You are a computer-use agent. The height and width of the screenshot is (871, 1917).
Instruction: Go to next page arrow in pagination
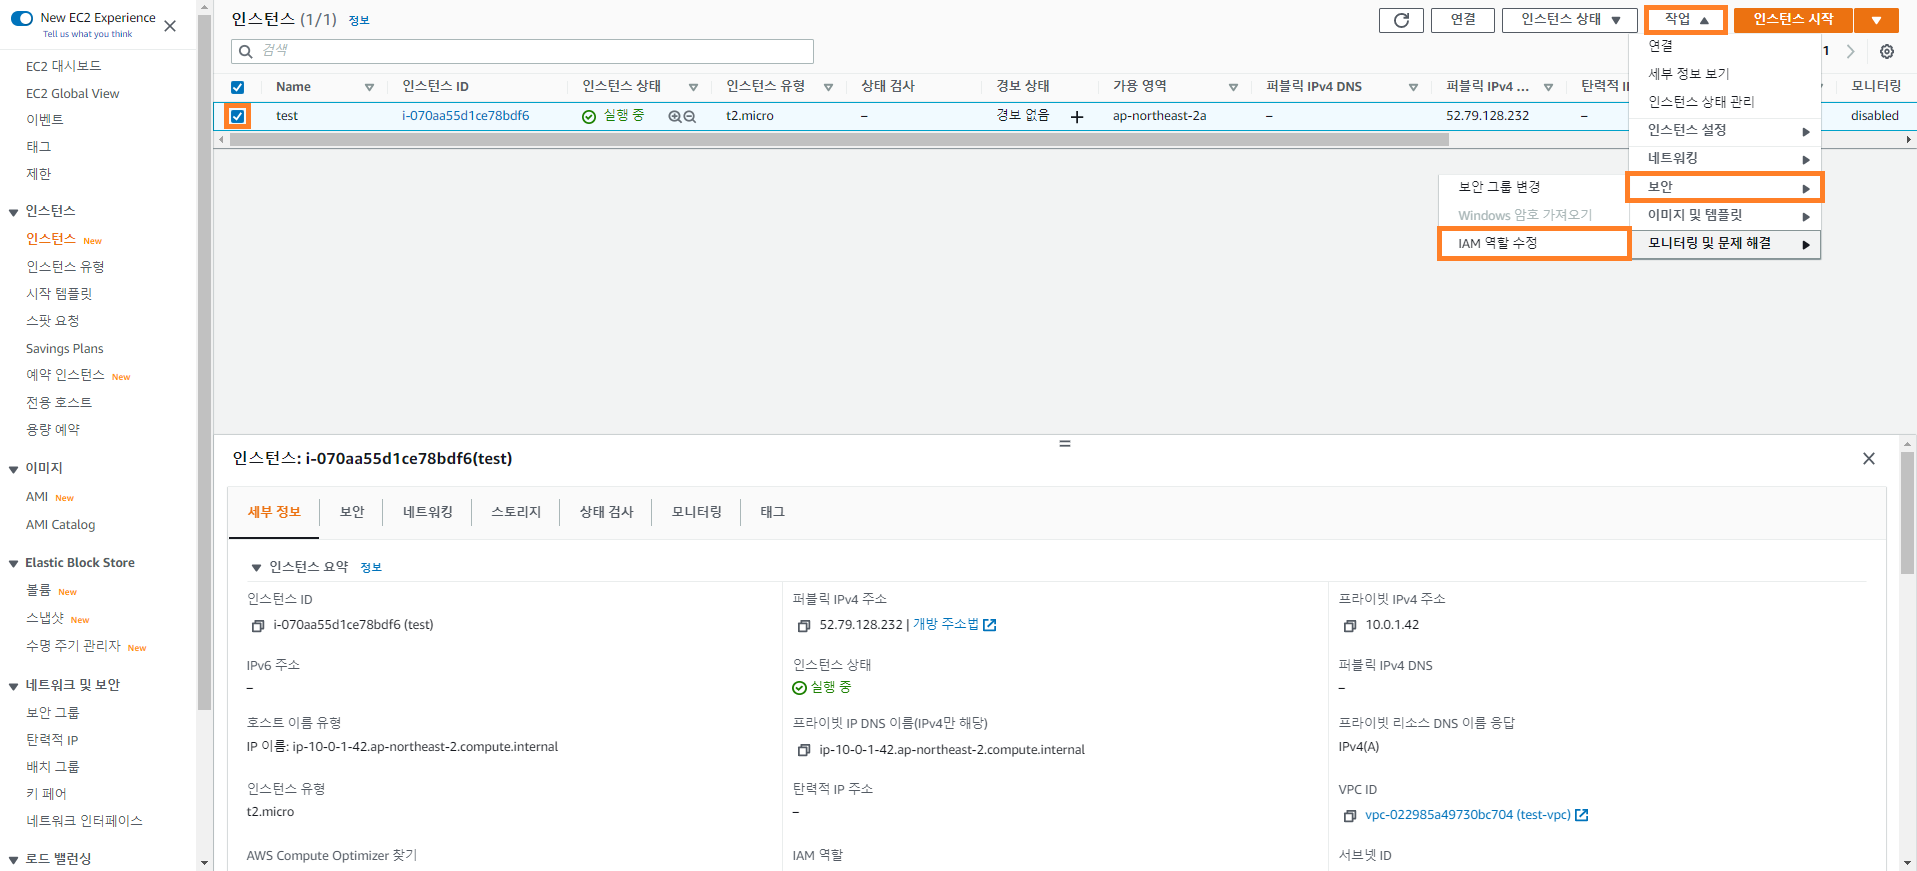pyautogui.click(x=1851, y=52)
